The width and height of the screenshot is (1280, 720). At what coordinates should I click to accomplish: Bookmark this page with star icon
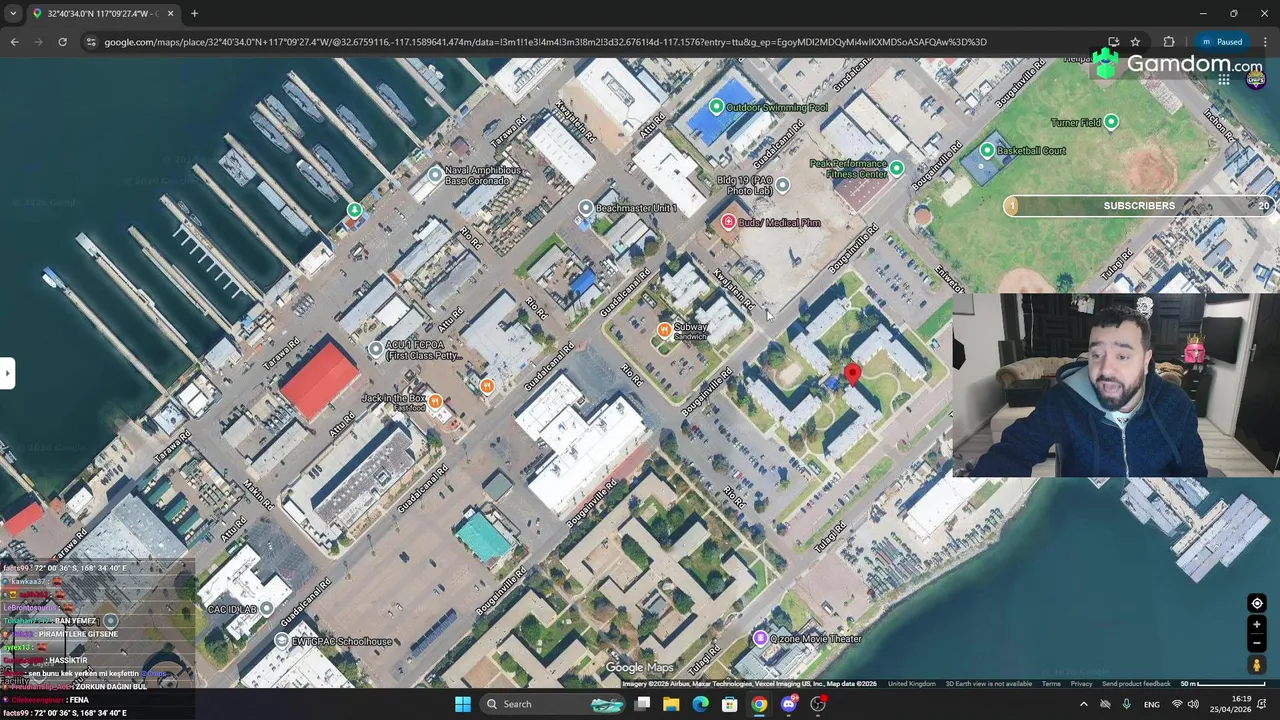(1135, 42)
